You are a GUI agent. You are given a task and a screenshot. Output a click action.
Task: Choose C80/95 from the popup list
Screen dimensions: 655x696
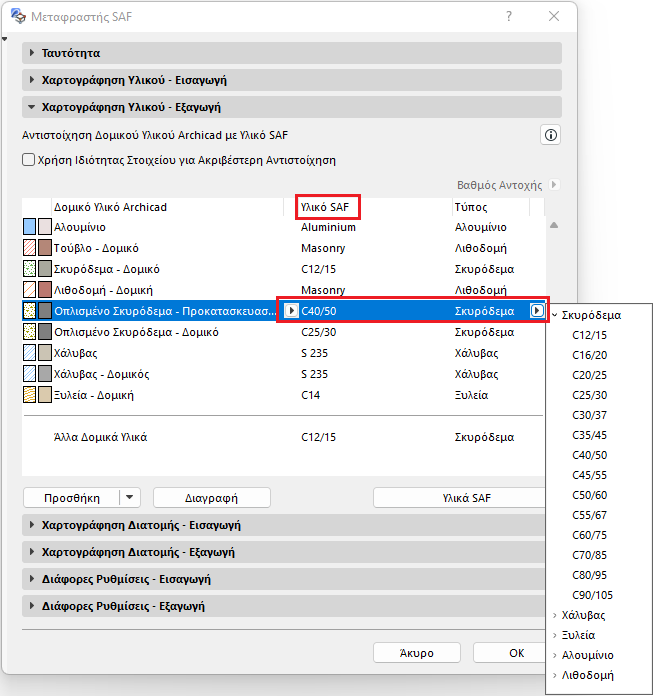tap(589, 575)
